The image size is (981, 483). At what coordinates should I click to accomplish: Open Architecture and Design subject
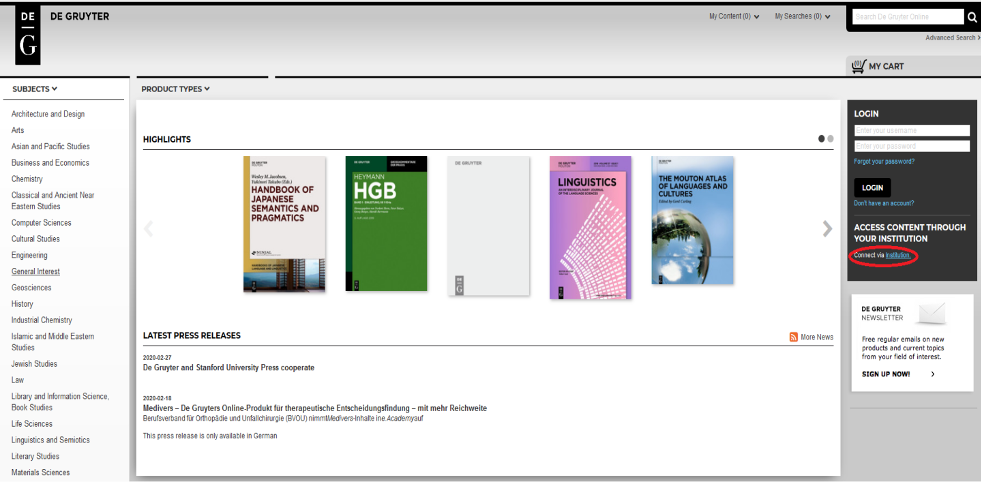point(48,114)
